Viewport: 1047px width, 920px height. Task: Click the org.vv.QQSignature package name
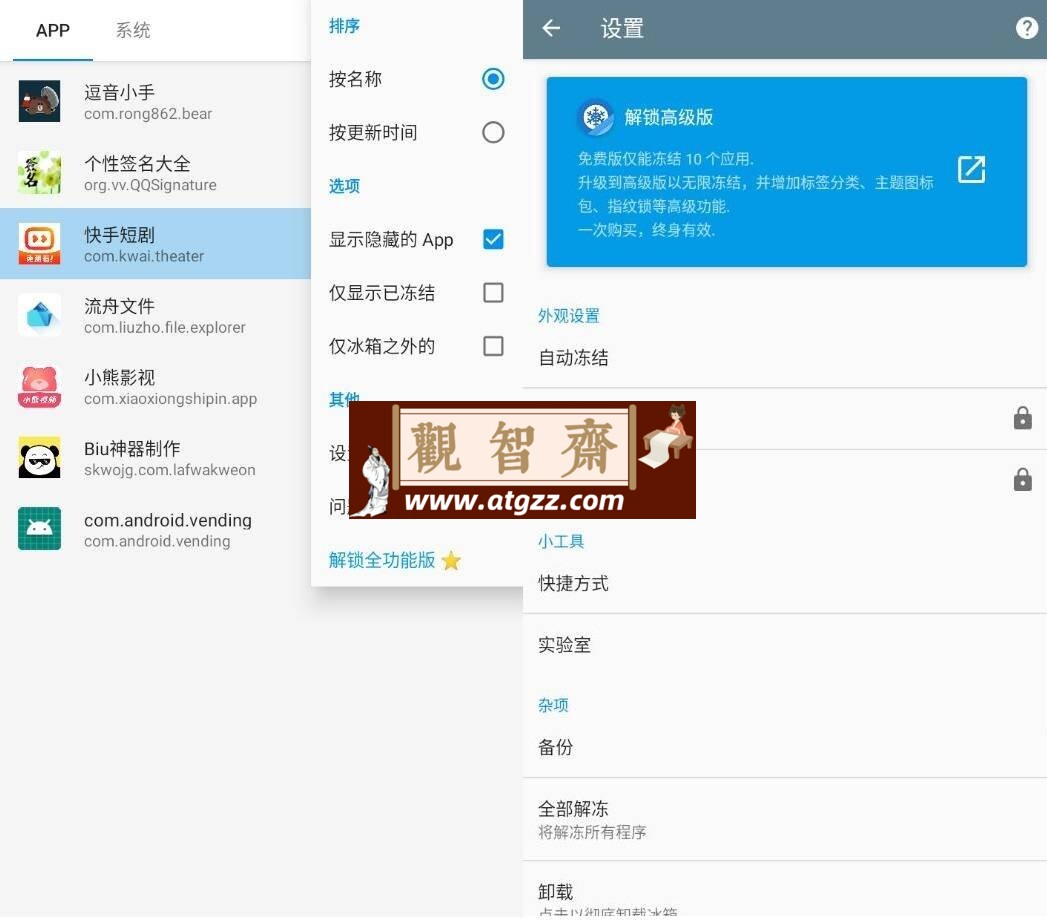(x=150, y=185)
